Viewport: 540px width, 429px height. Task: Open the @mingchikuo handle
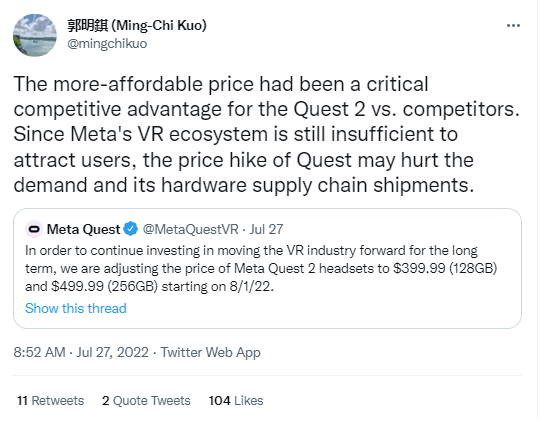coord(107,44)
